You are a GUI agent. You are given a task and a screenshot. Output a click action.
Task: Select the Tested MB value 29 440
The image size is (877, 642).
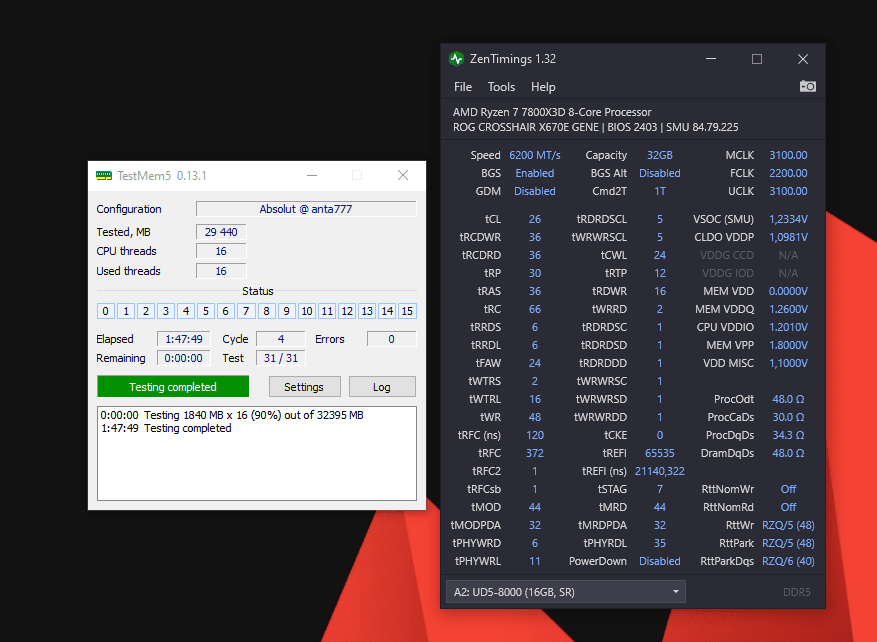pyautogui.click(x=221, y=232)
